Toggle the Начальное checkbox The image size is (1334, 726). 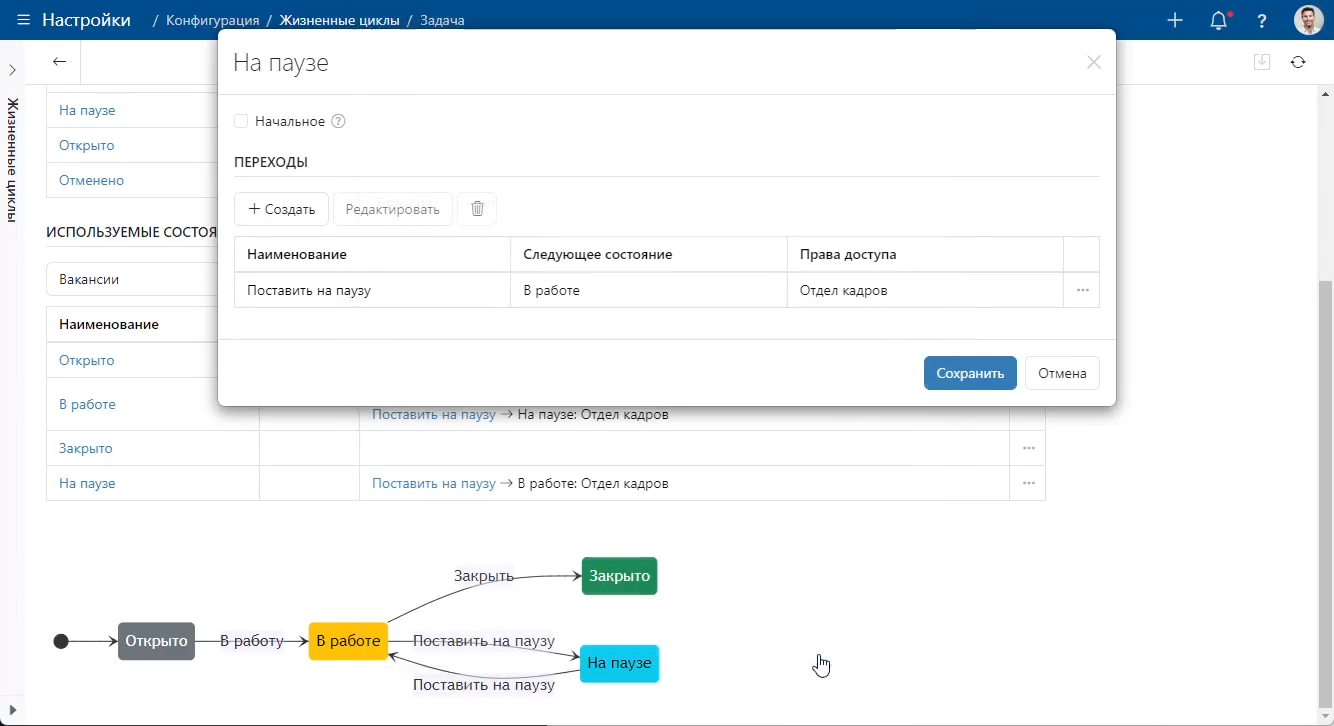[241, 121]
